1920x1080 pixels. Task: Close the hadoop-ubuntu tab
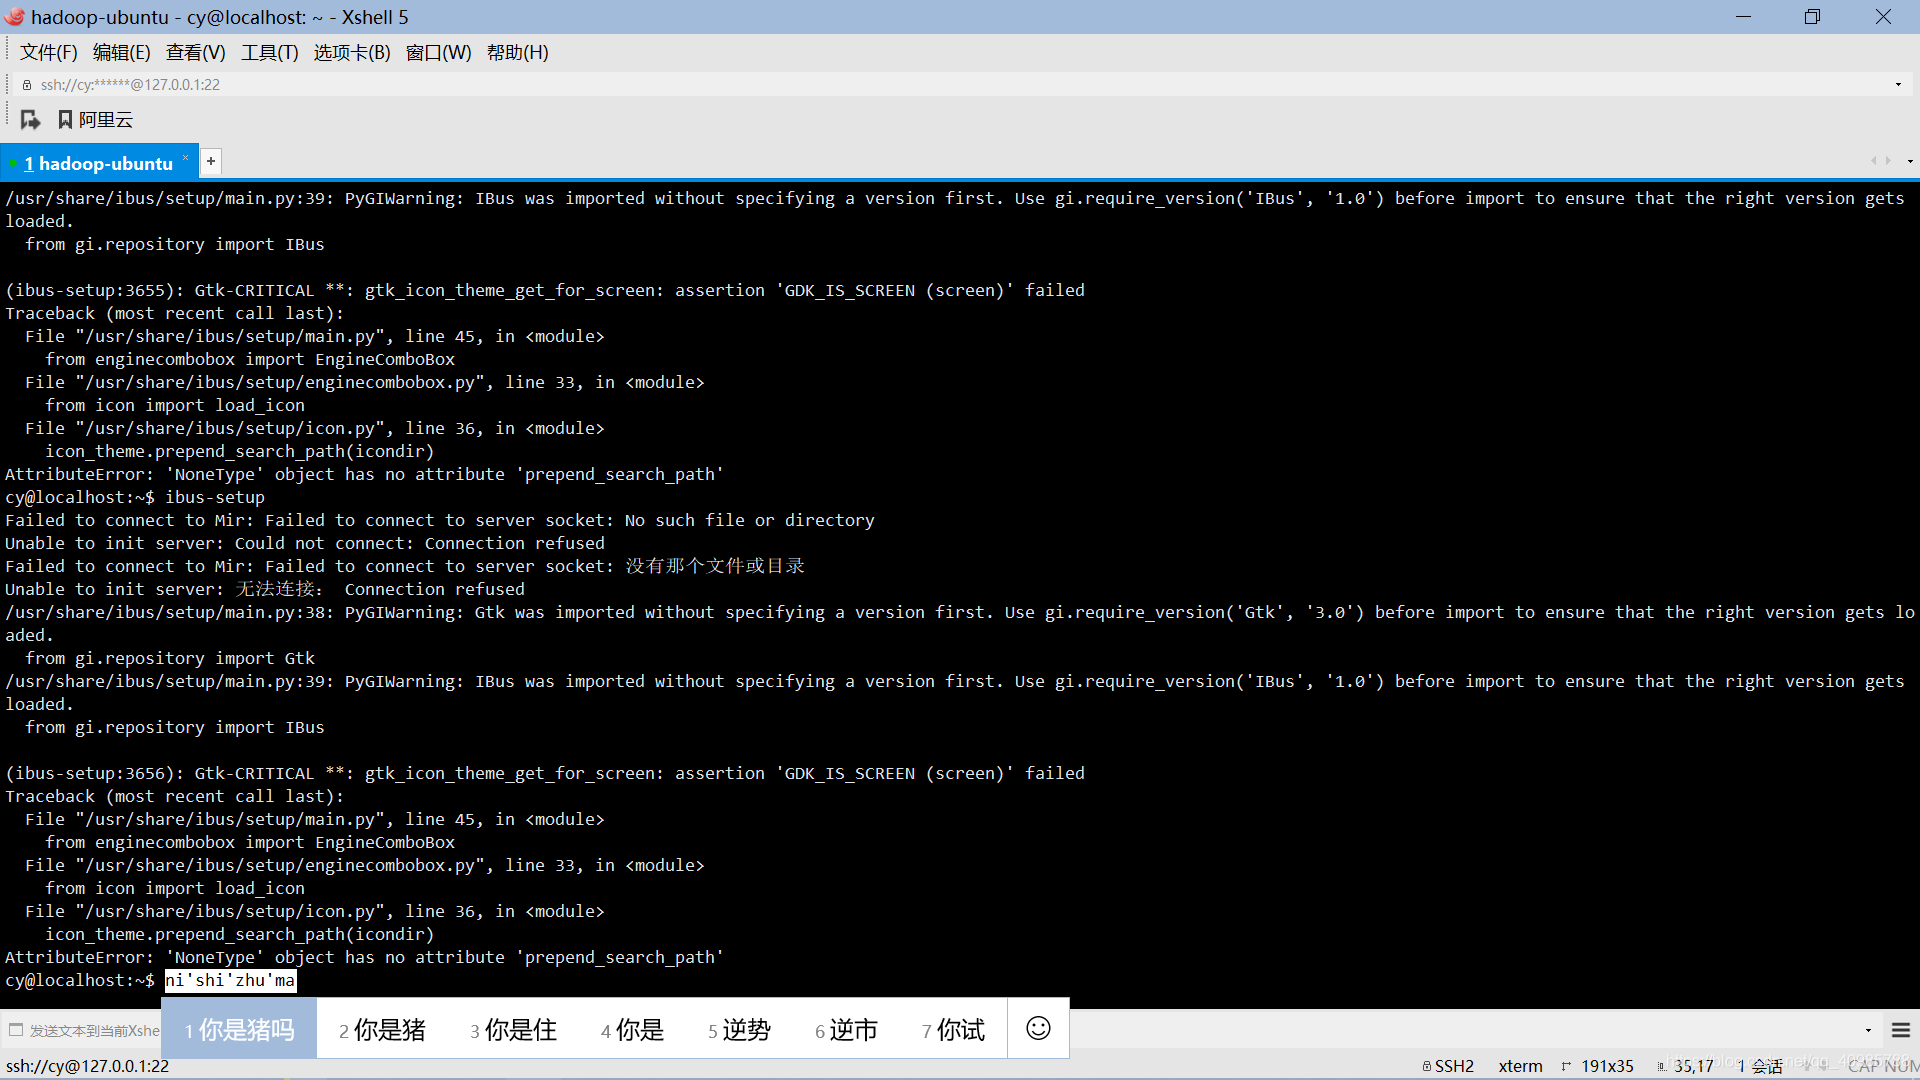(185, 157)
